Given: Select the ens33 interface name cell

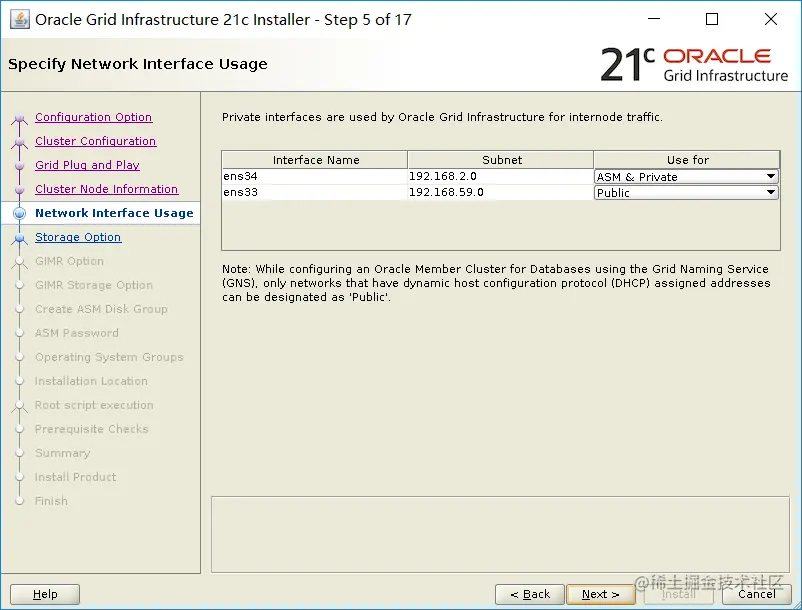Looking at the screenshot, I should (x=315, y=192).
